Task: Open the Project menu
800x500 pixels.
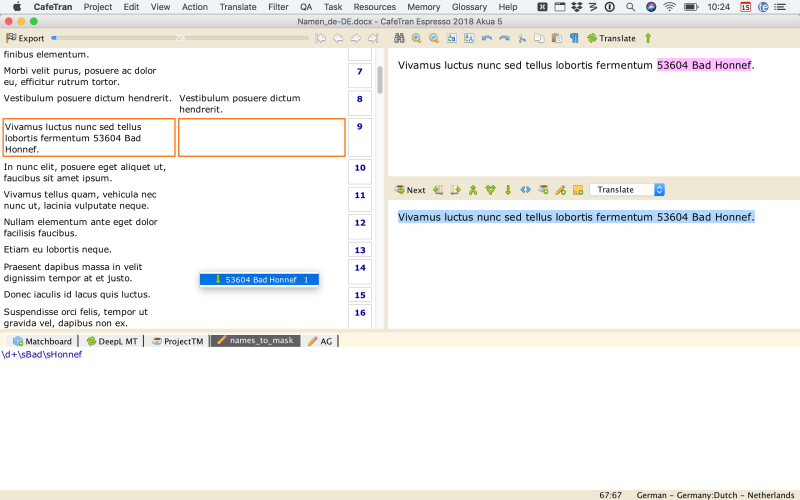Action: coord(97,7)
